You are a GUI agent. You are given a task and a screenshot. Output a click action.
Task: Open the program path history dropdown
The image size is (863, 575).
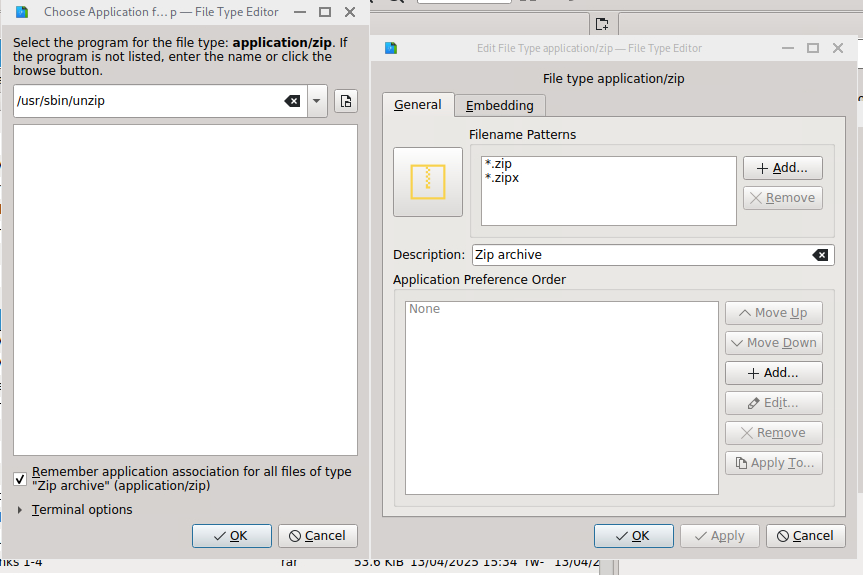pos(316,101)
